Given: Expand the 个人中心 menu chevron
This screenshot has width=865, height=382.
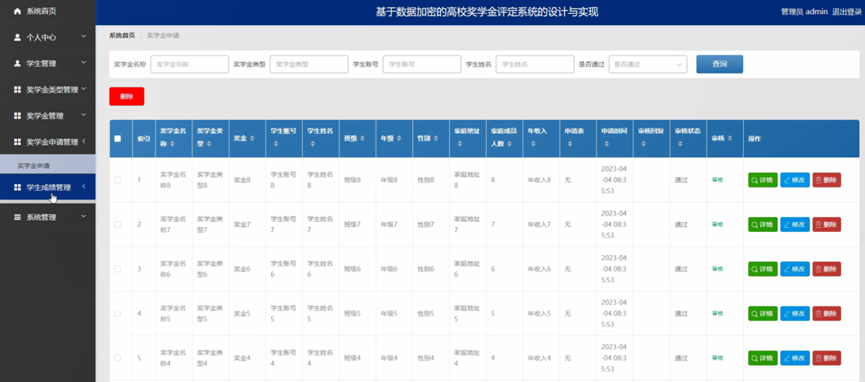Looking at the screenshot, I should coord(83,37).
